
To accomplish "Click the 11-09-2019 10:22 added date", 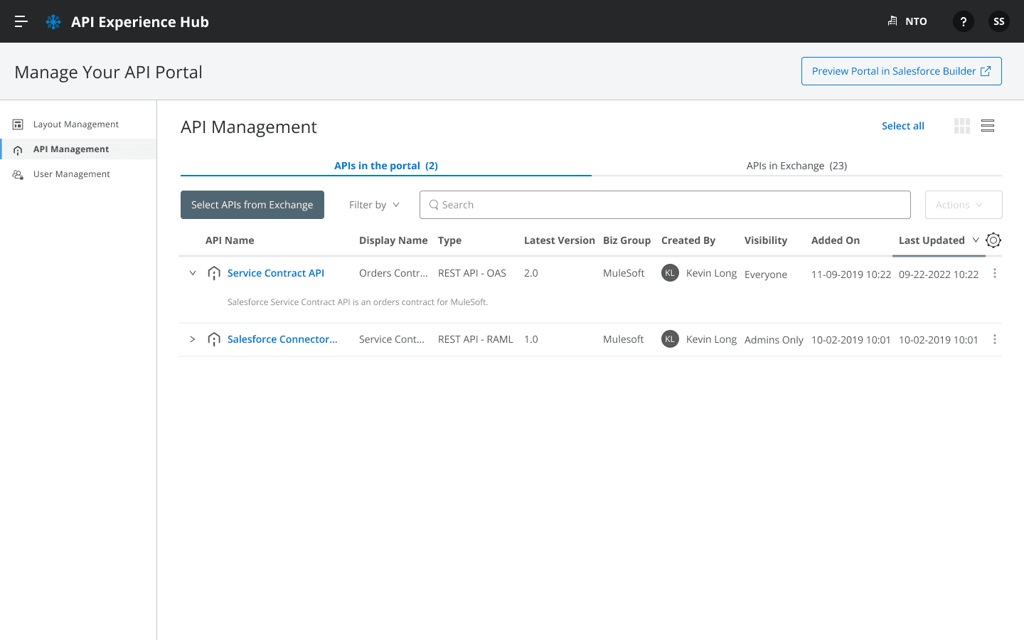I will tap(851, 275).
